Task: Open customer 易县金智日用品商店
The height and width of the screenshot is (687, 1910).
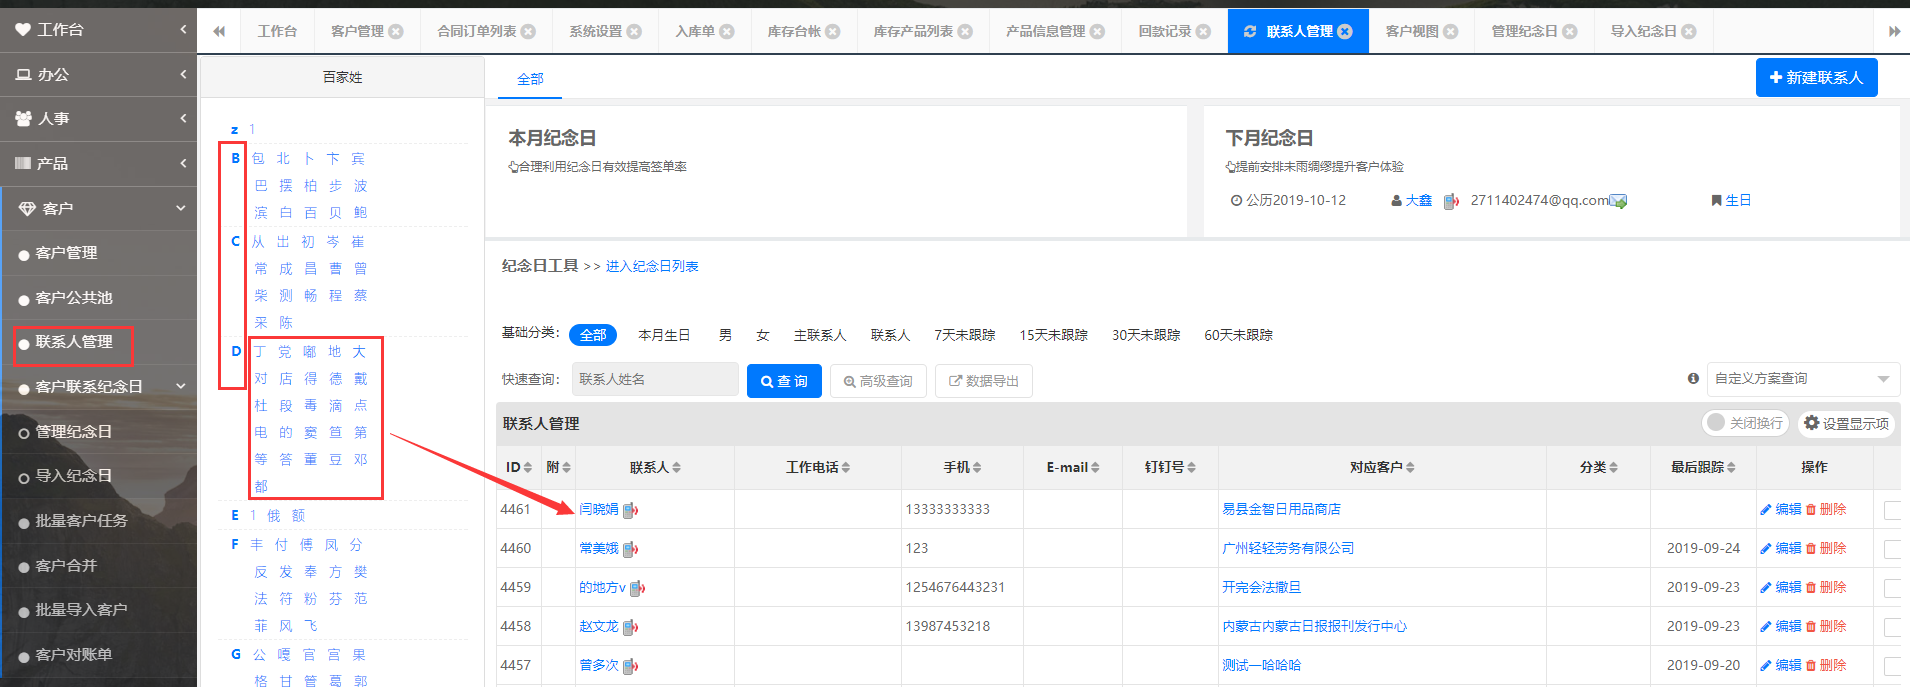Action: coord(1281,509)
